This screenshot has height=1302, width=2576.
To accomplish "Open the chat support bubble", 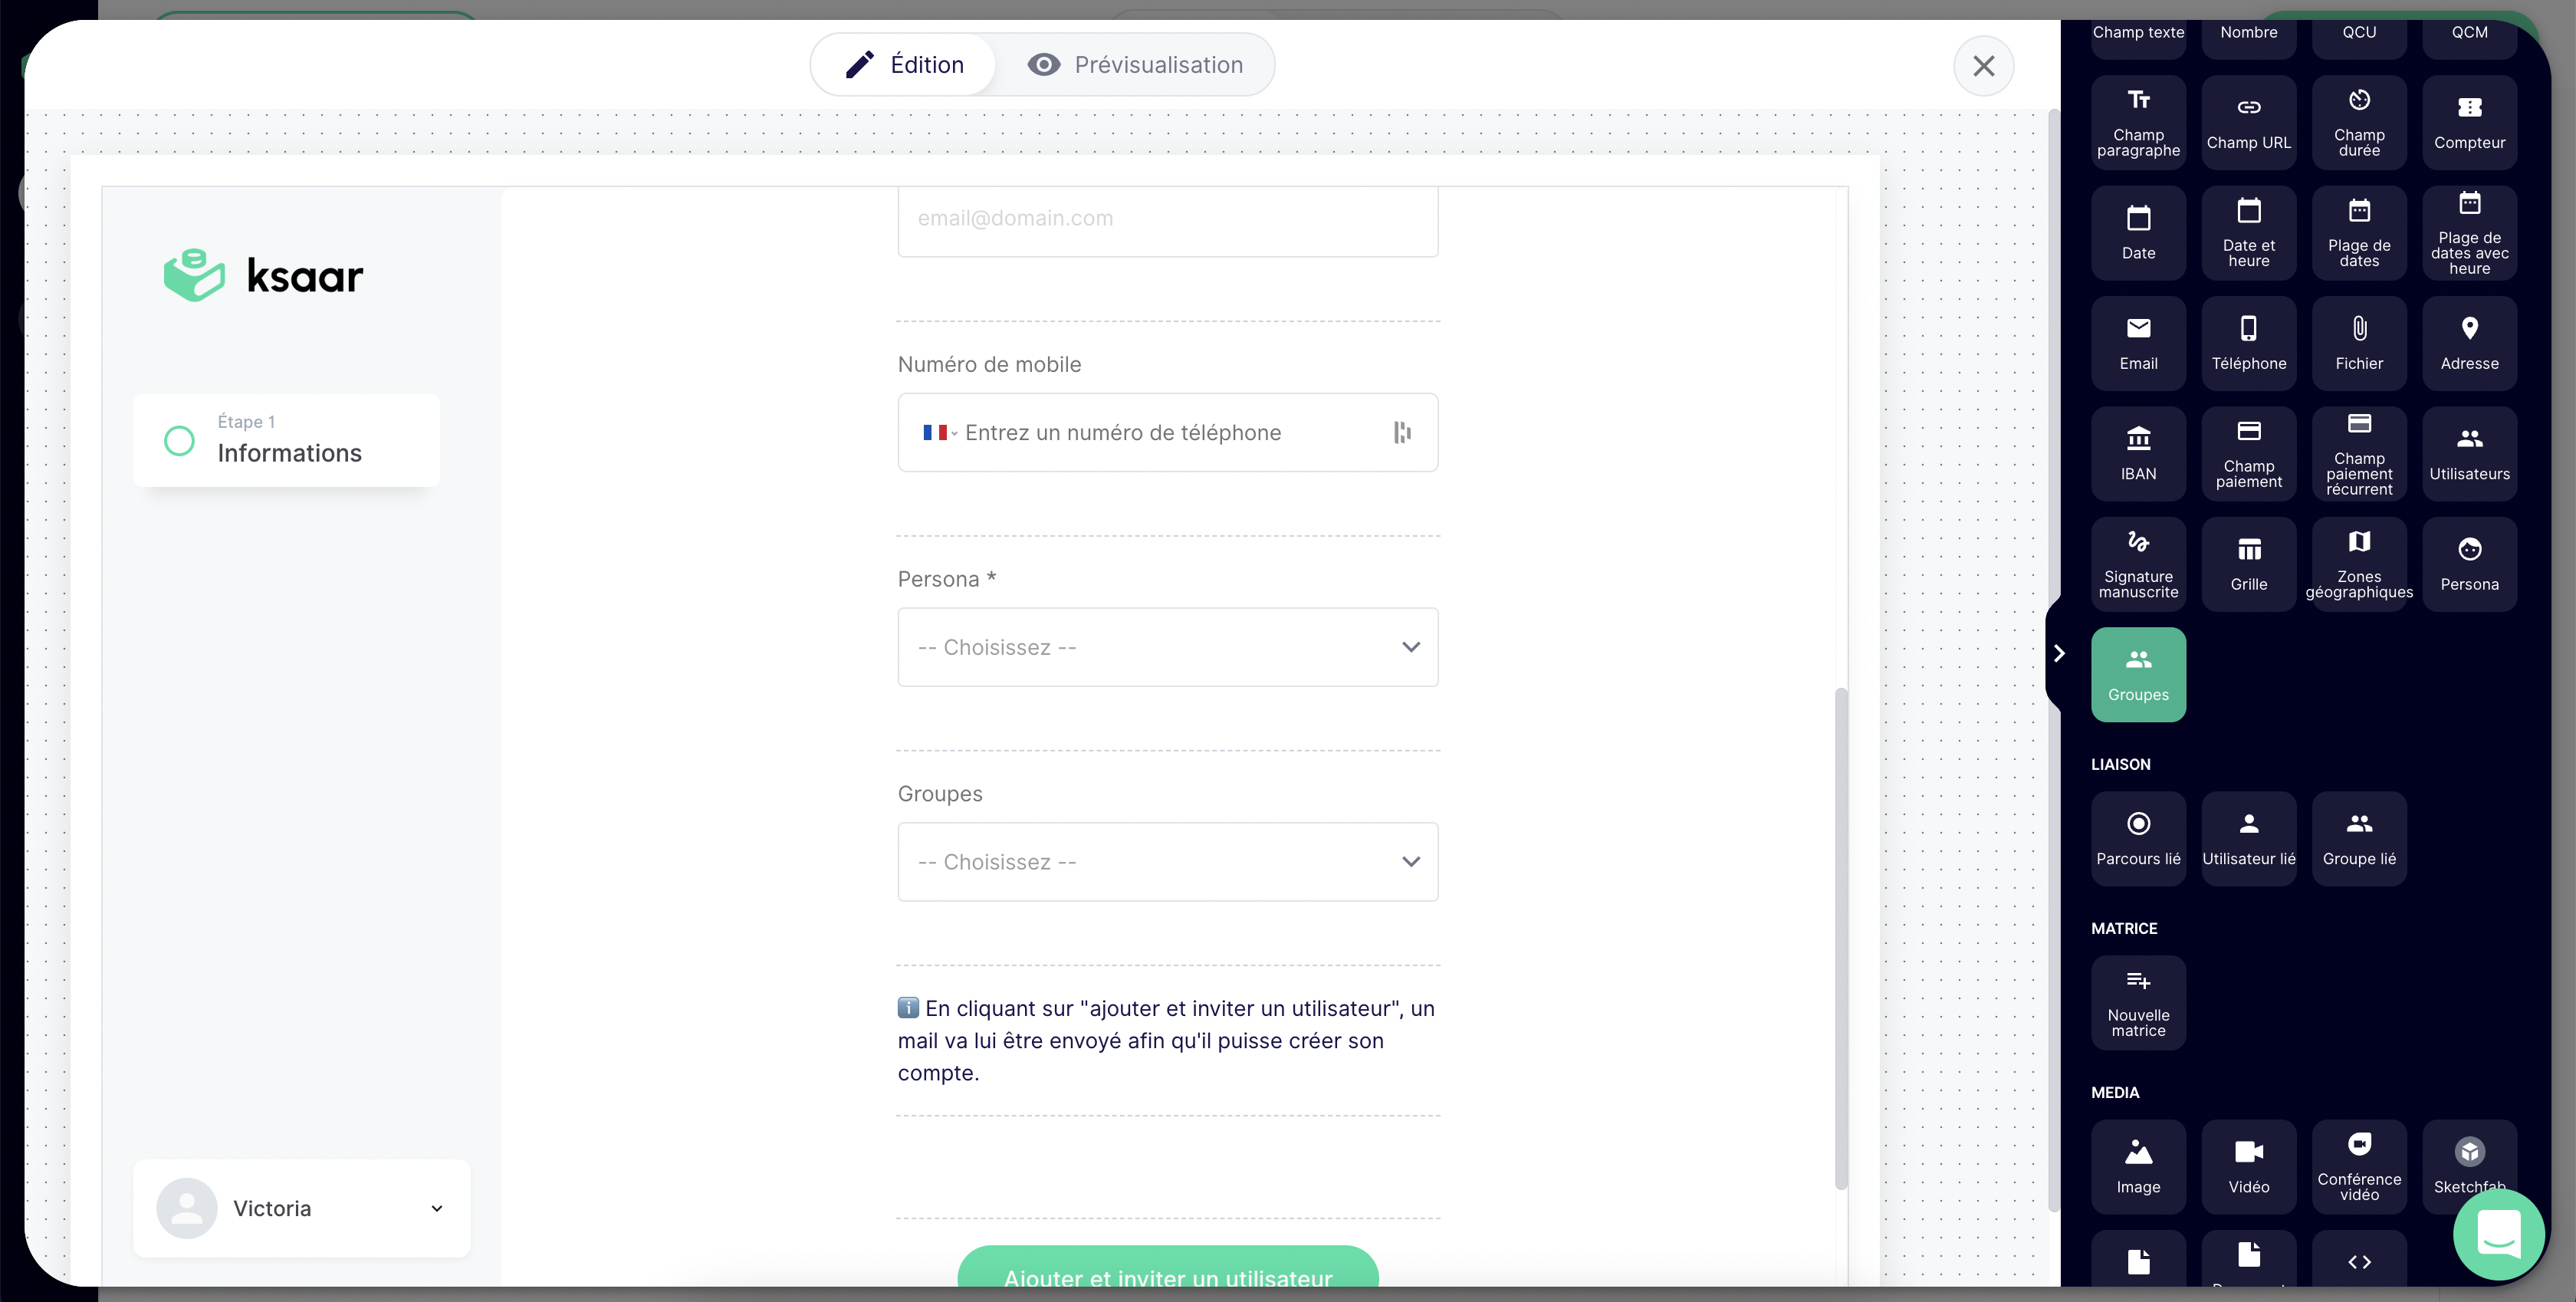I will point(2498,1234).
